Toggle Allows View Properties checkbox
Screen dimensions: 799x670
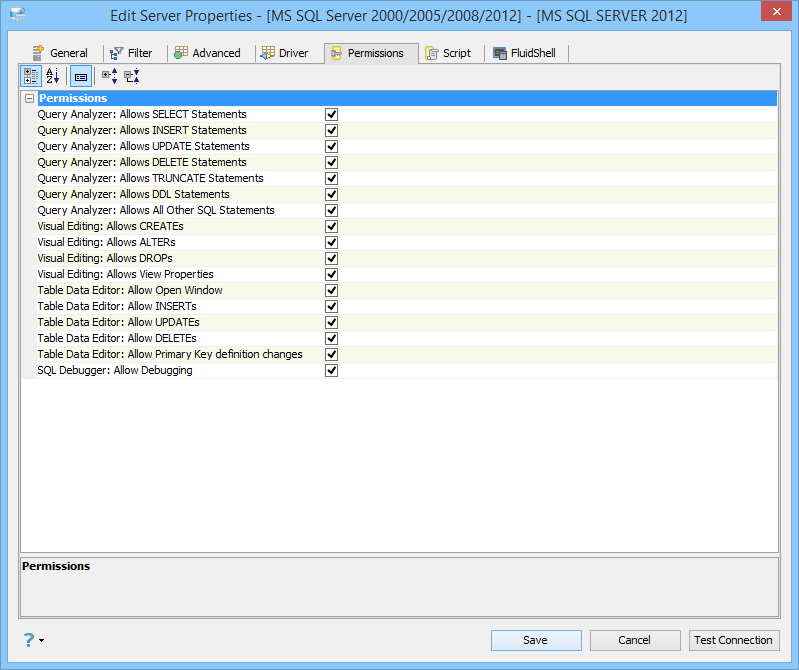pos(331,274)
